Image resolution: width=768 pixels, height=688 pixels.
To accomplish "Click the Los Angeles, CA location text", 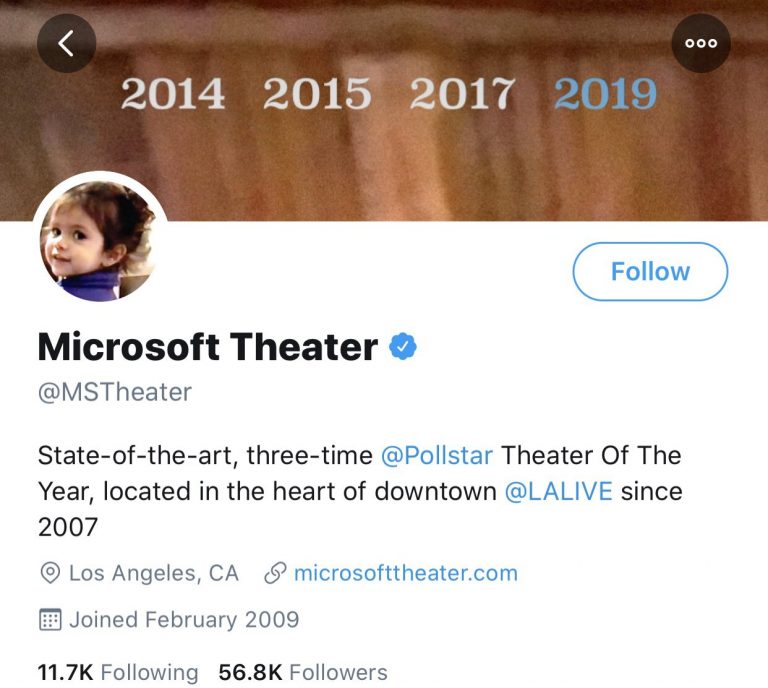I will (x=154, y=574).
